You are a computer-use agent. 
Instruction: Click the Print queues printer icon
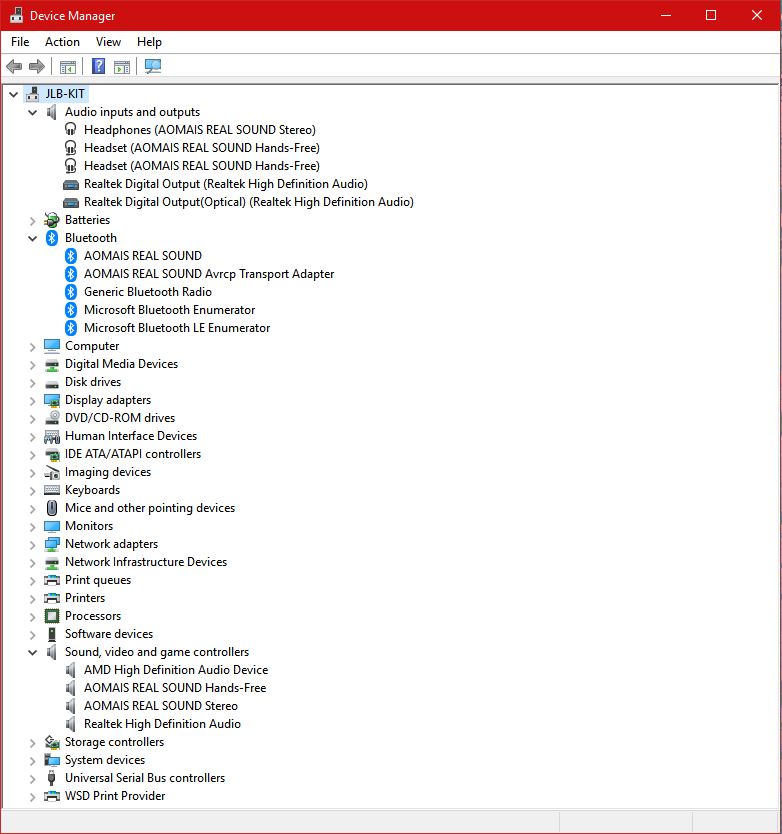pos(52,580)
